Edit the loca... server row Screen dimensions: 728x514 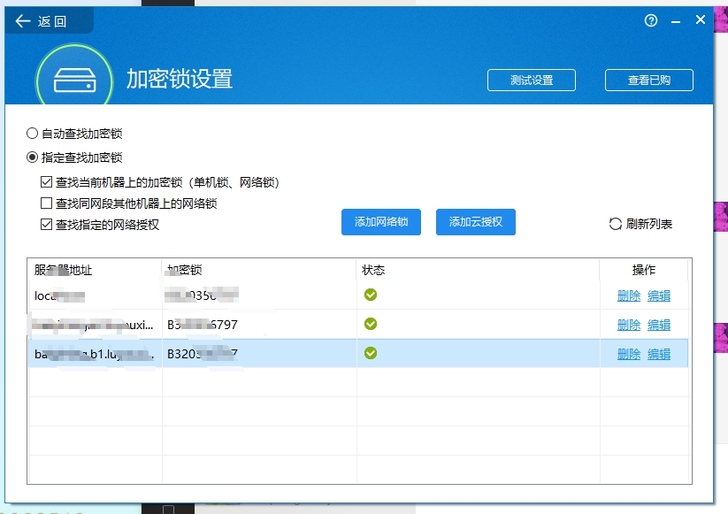tap(659, 296)
